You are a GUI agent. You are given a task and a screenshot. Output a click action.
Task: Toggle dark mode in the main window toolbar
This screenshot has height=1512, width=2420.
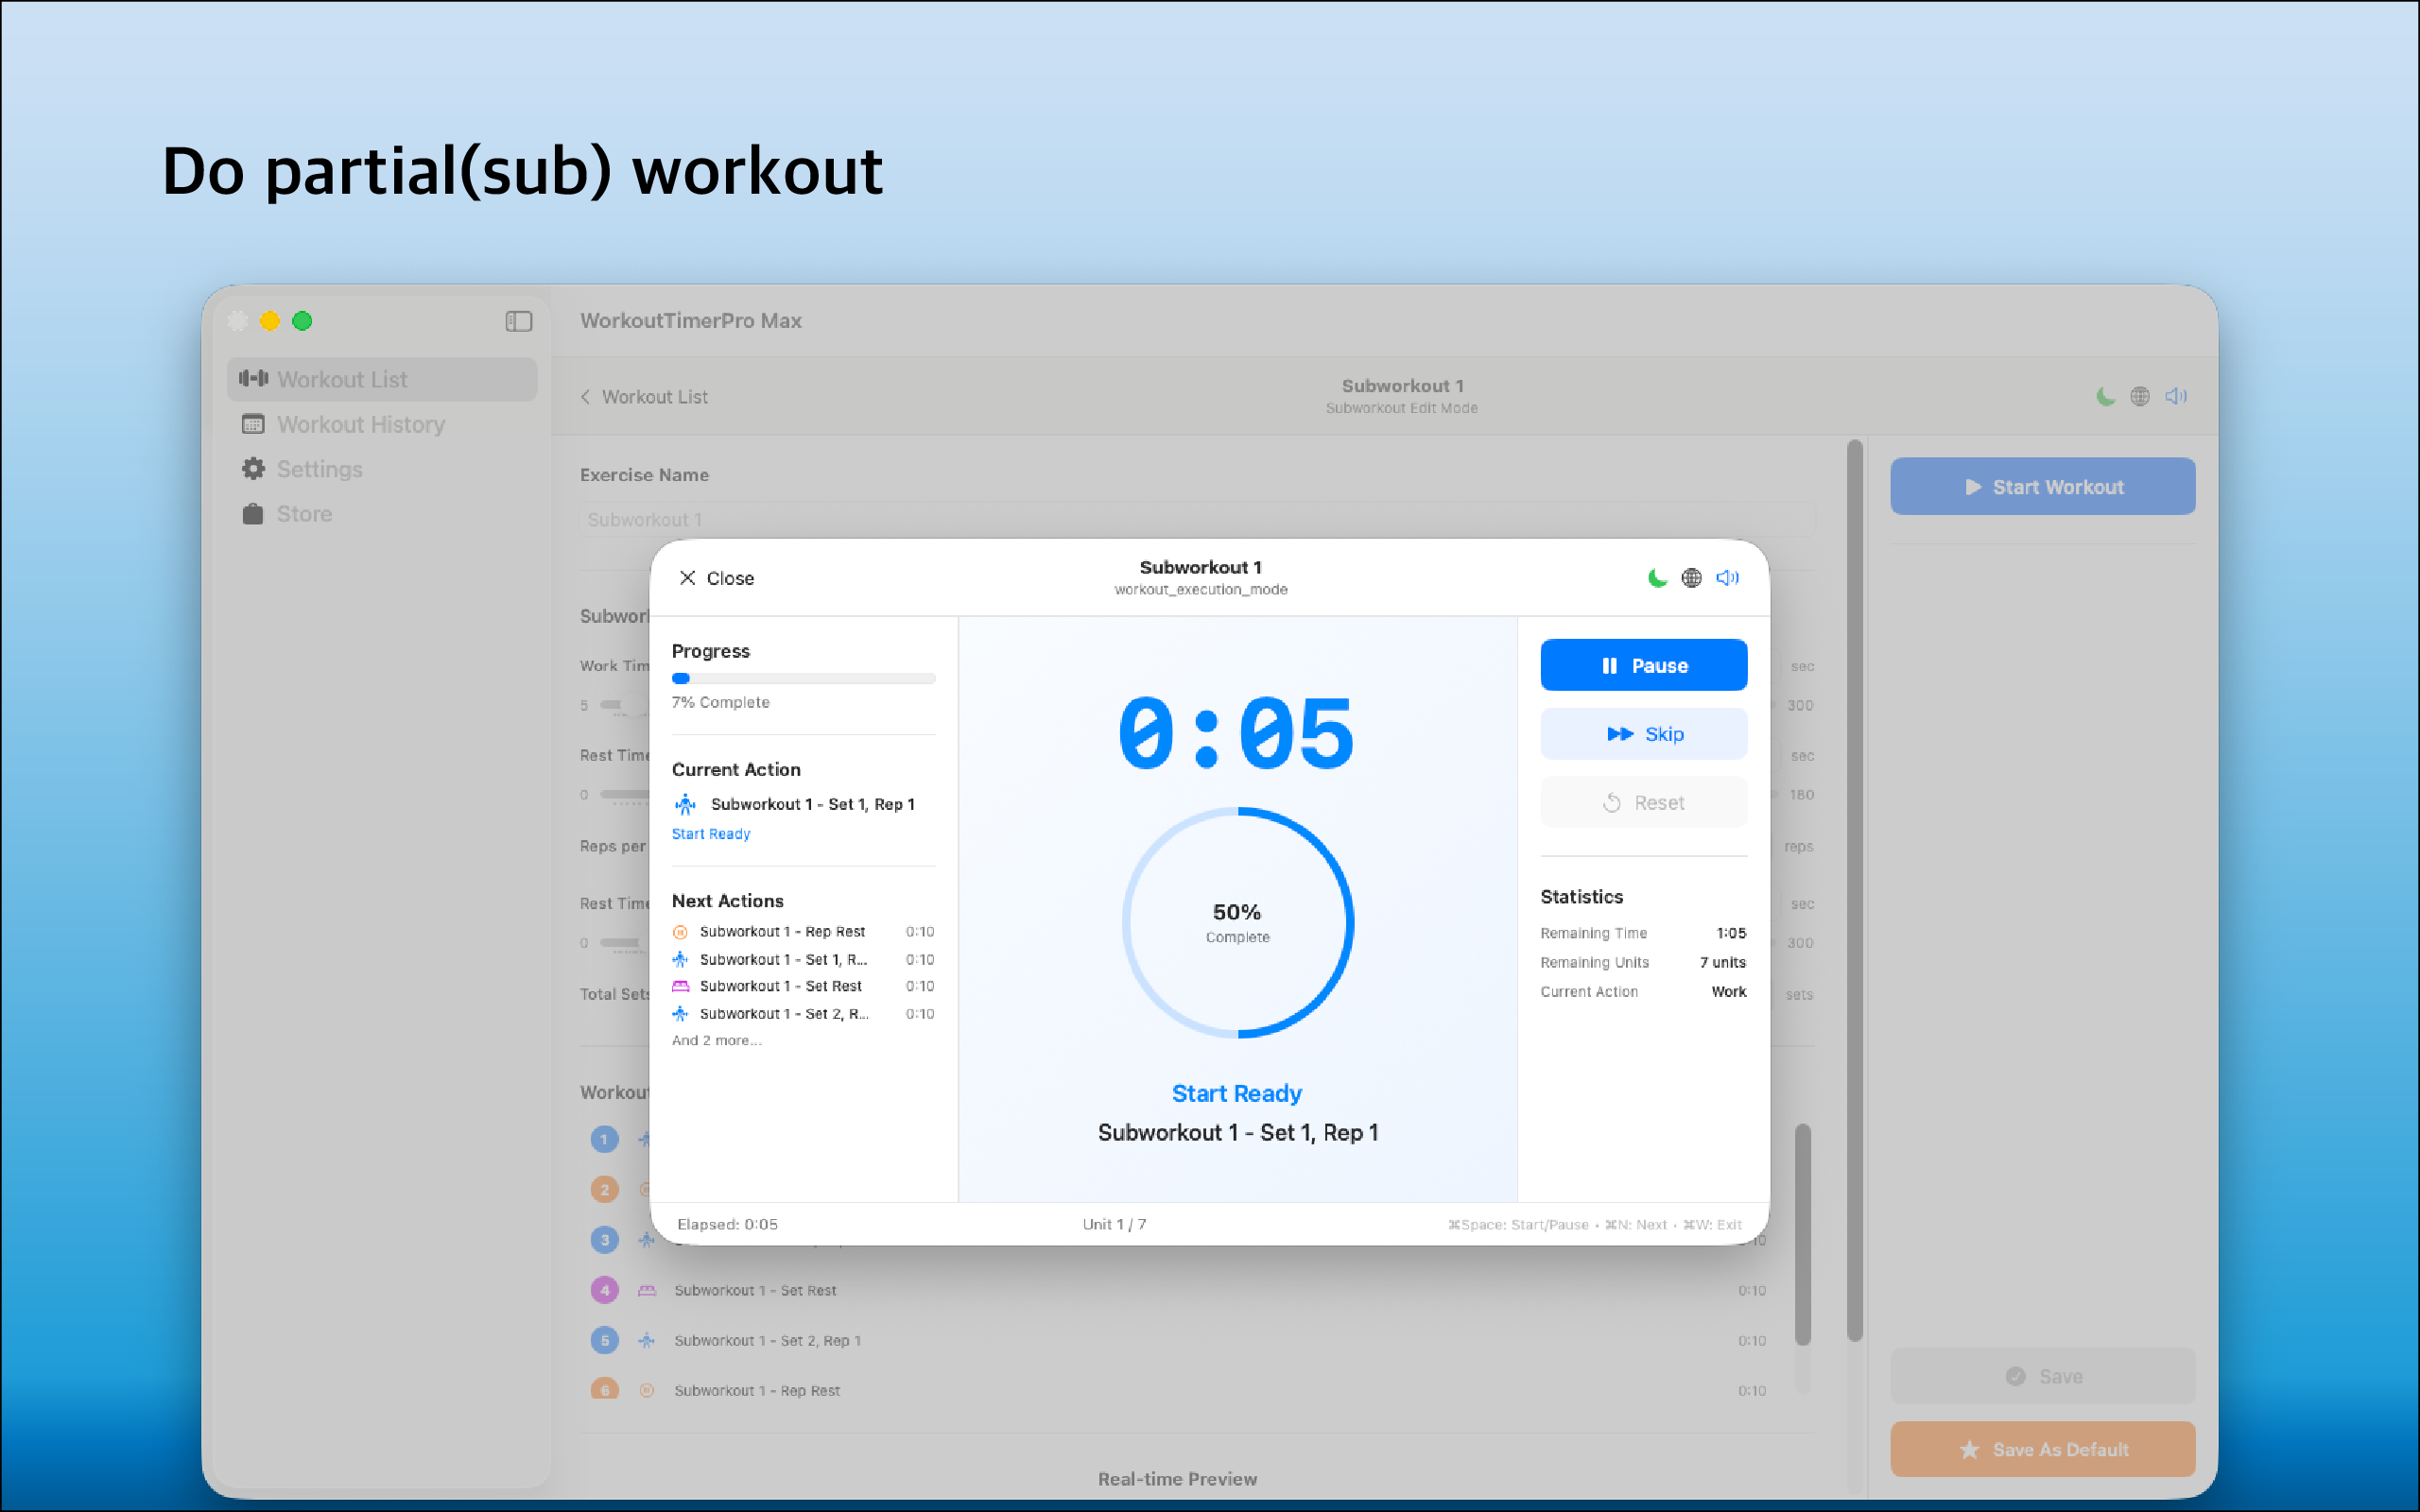[x=2106, y=396]
